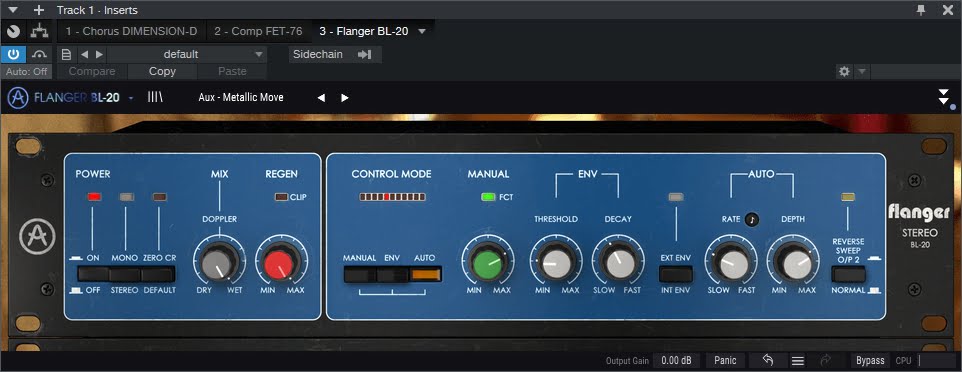962x372 pixels.
Task: Click the Output Gain 0.00 dB field
Action: 677,360
